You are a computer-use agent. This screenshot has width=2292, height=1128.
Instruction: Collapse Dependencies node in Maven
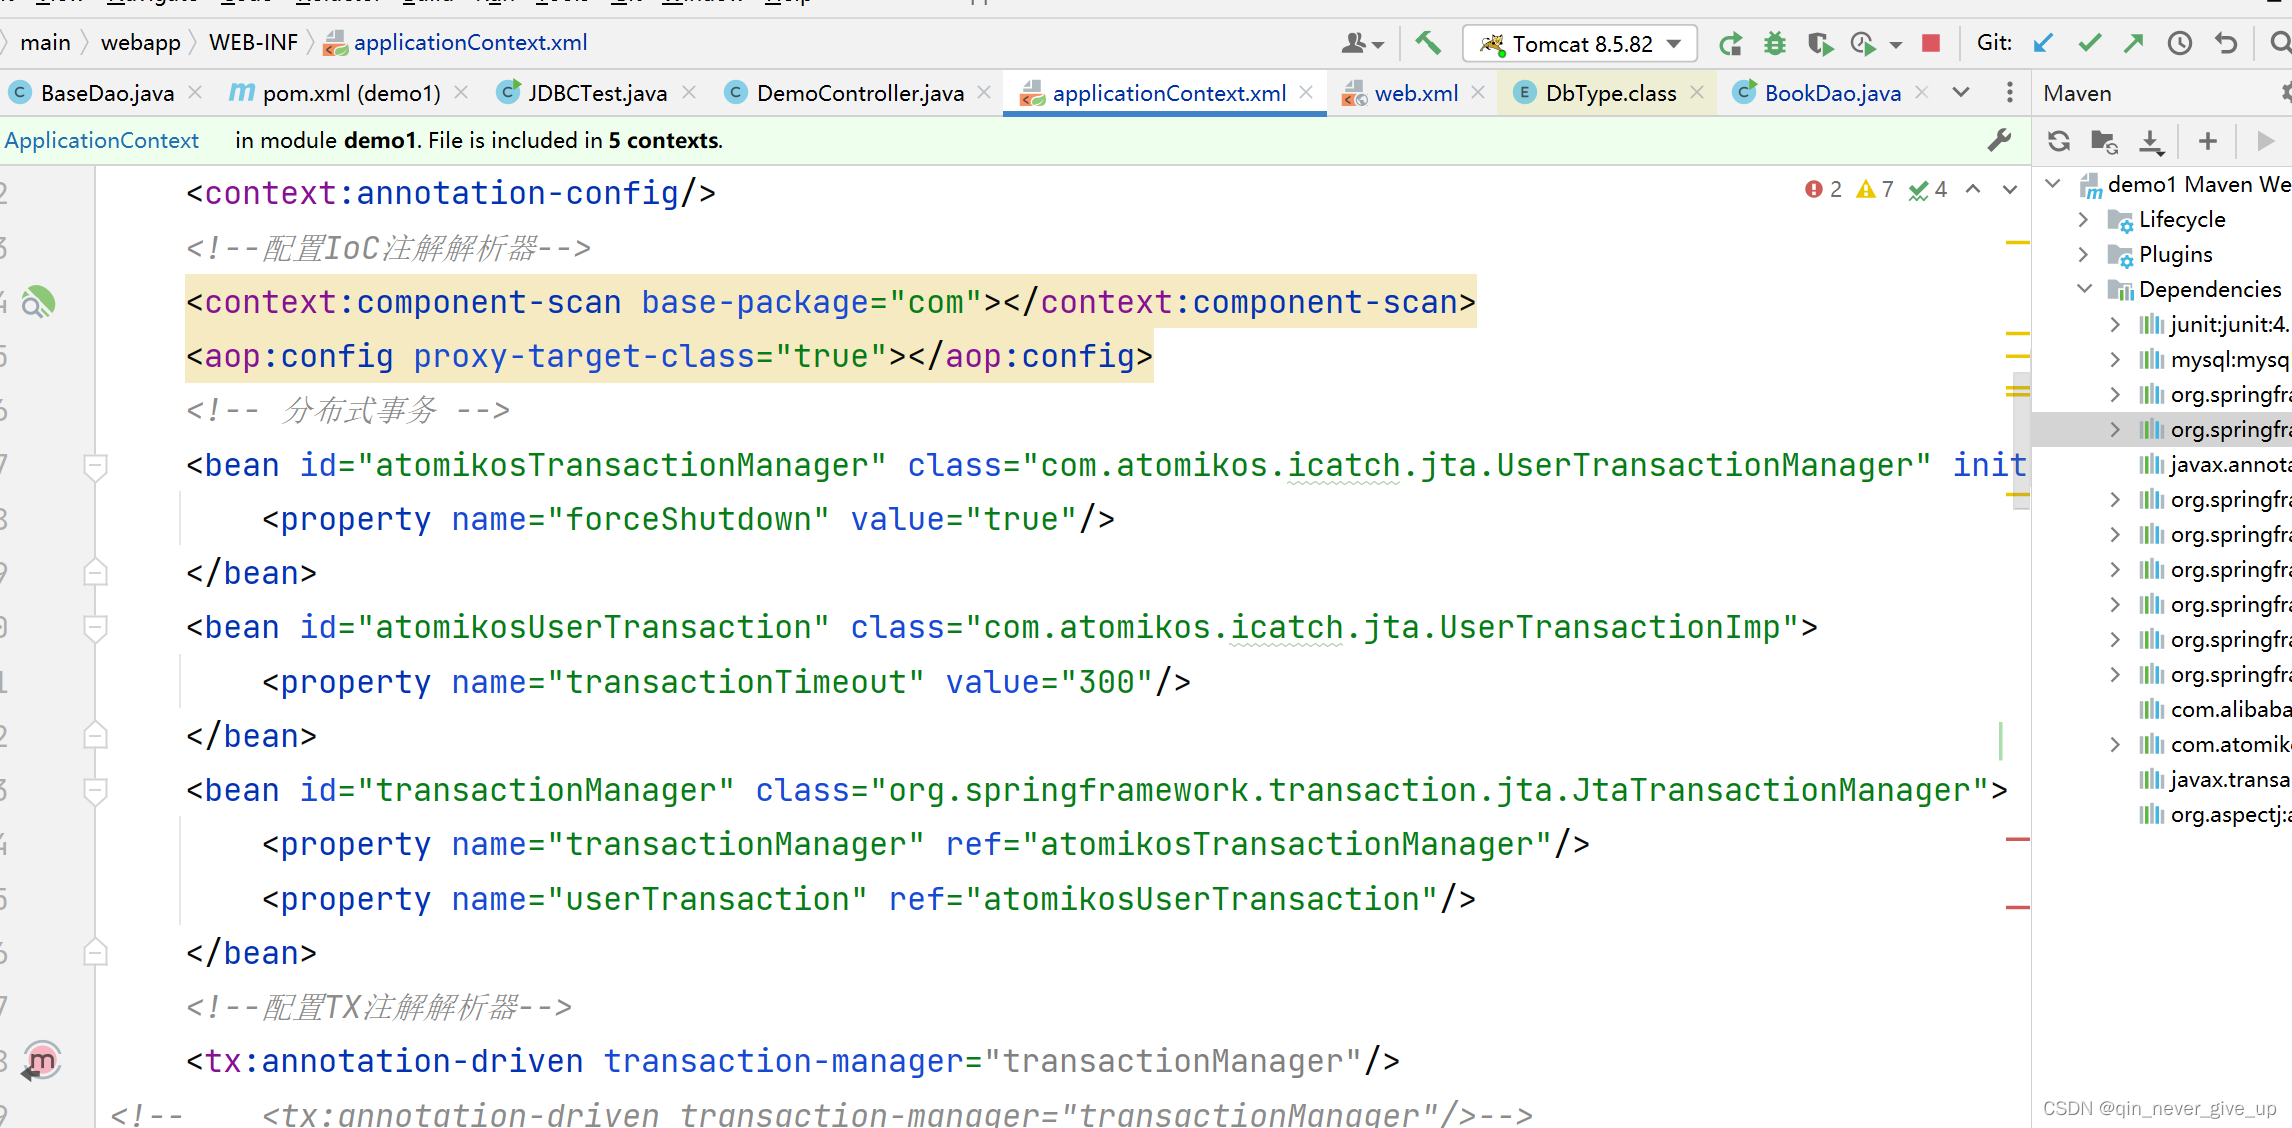tap(2084, 289)
